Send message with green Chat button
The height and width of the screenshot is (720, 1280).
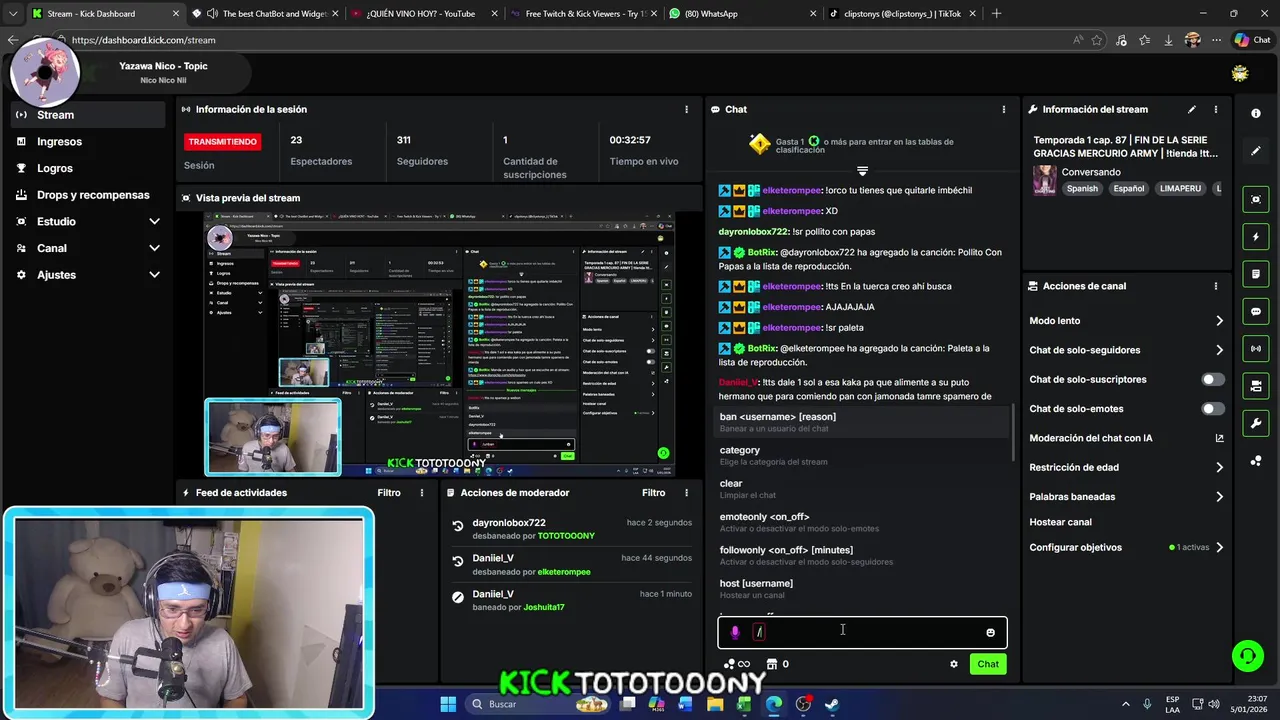point(988,664)
